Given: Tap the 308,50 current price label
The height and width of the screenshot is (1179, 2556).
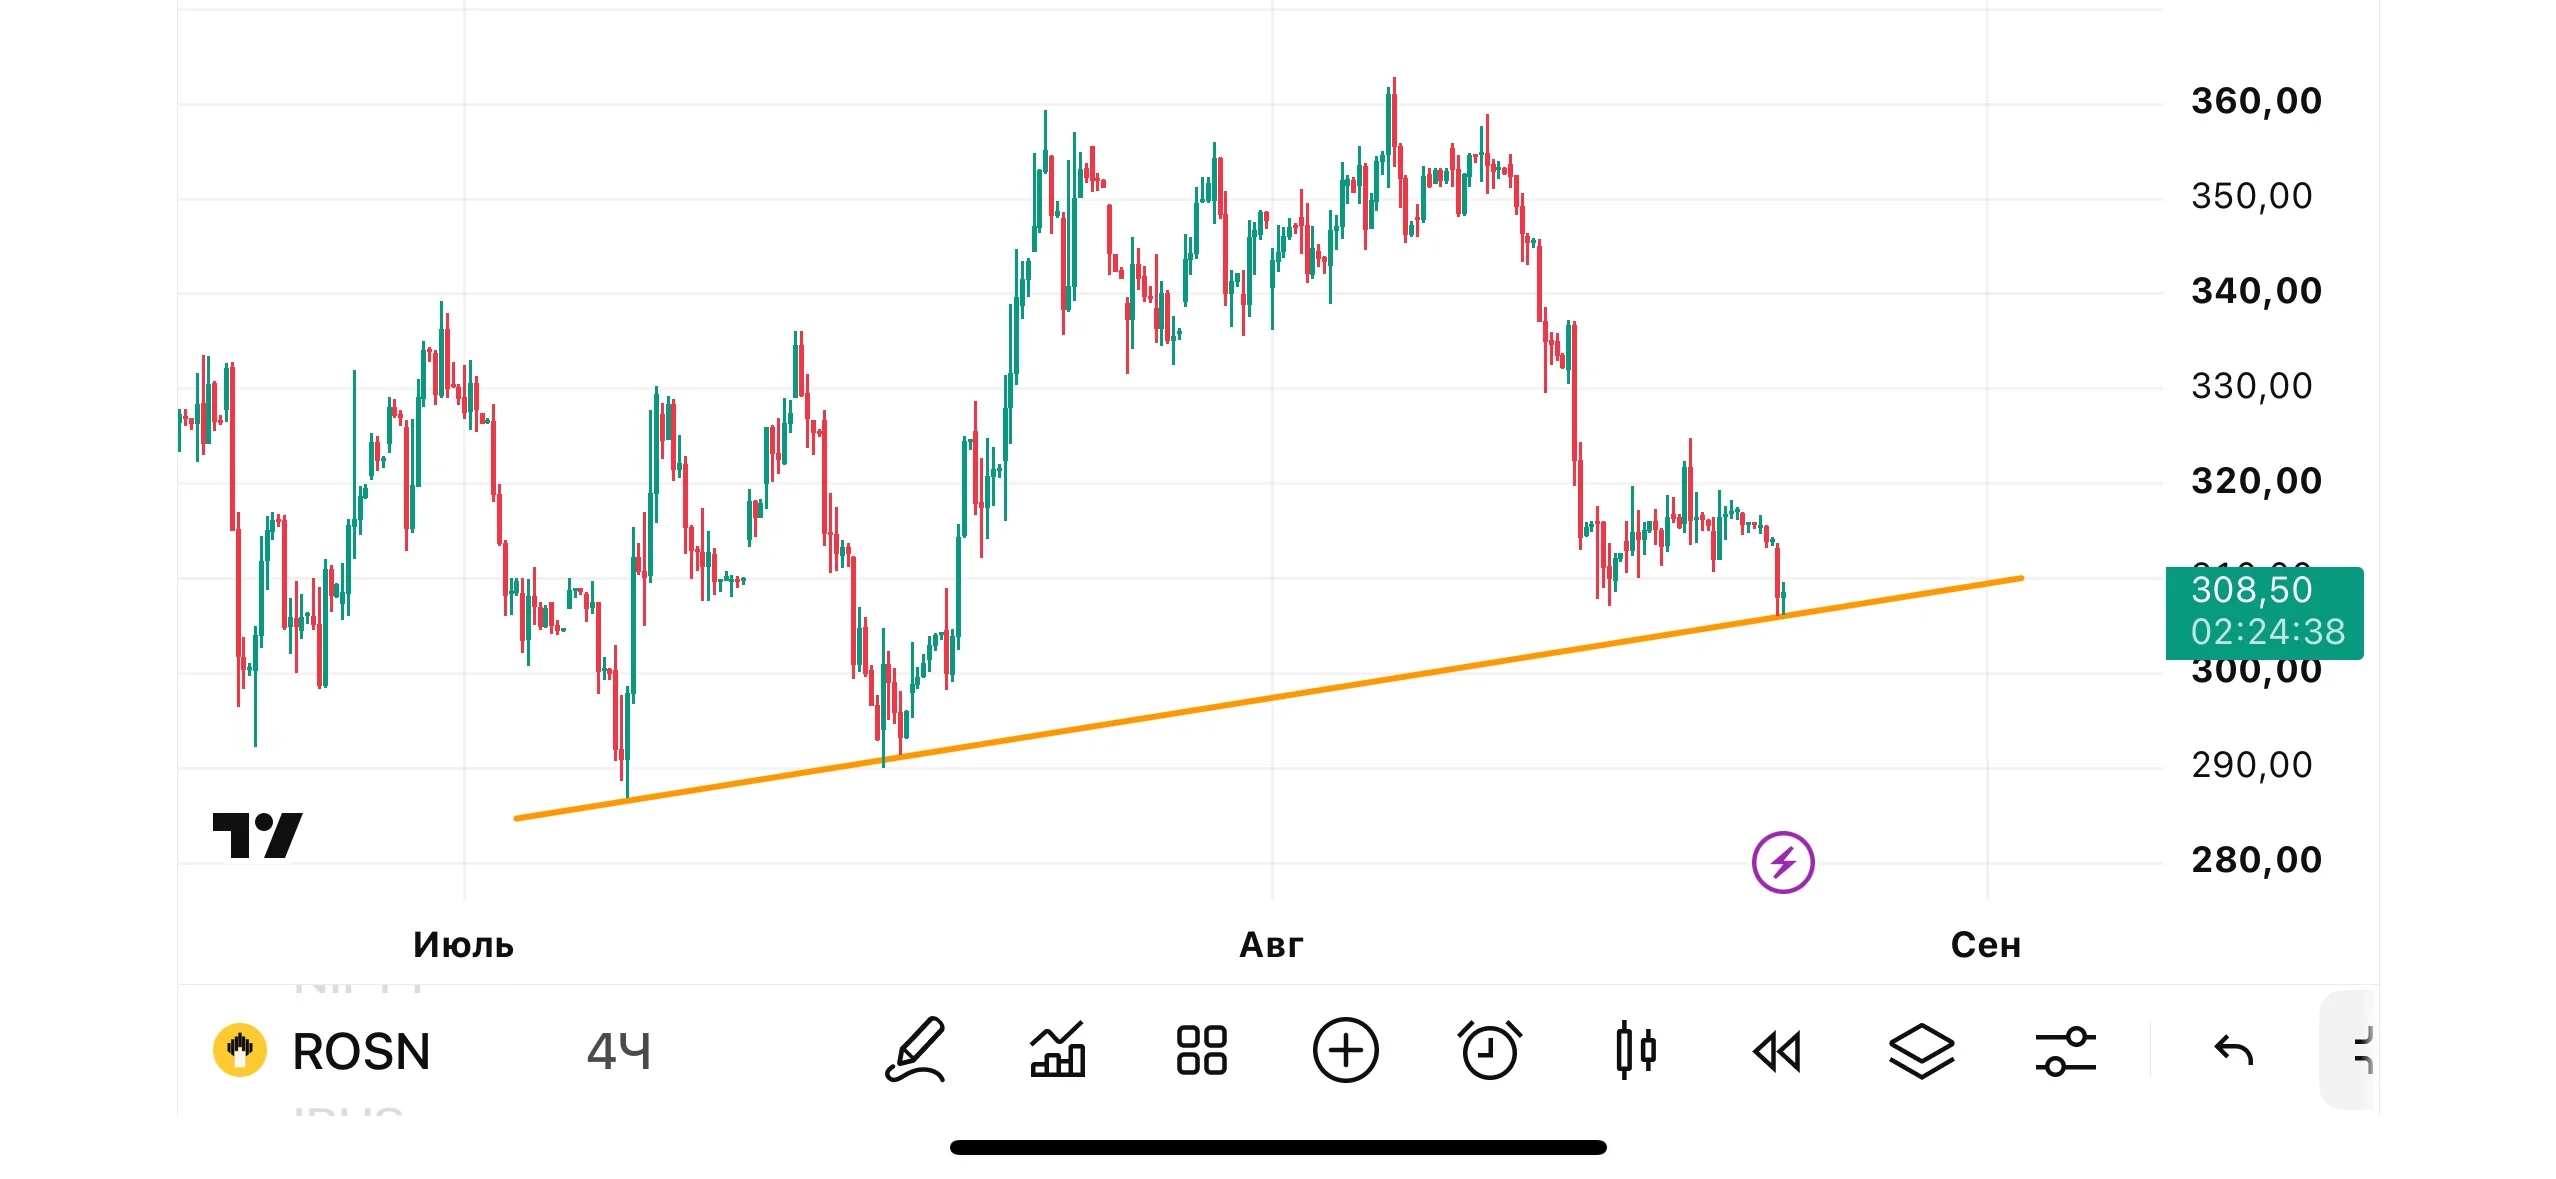Looking at the screenshot, I should [x=2264, y=612].
